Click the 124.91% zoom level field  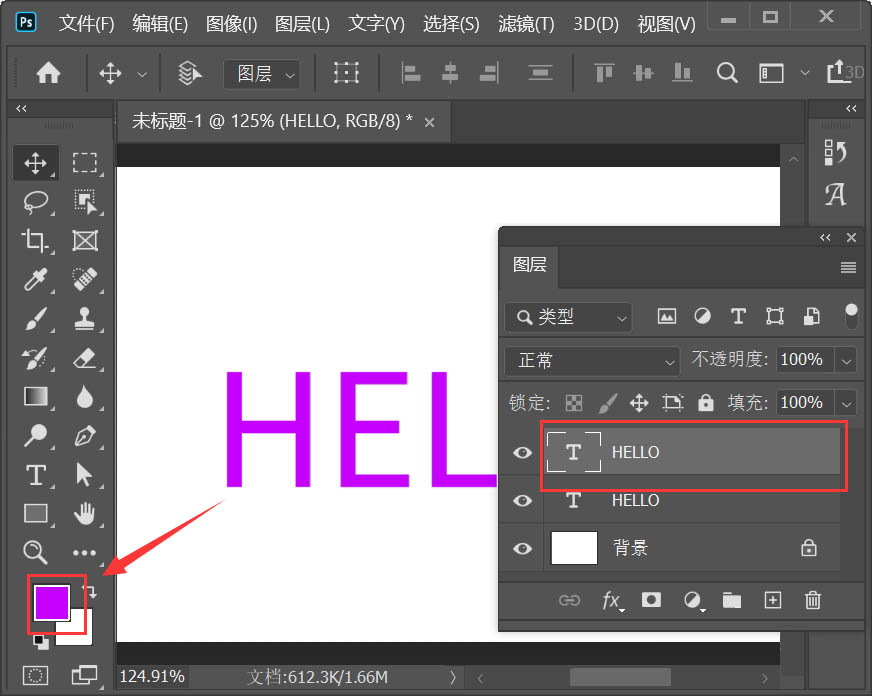pos(151,677)
